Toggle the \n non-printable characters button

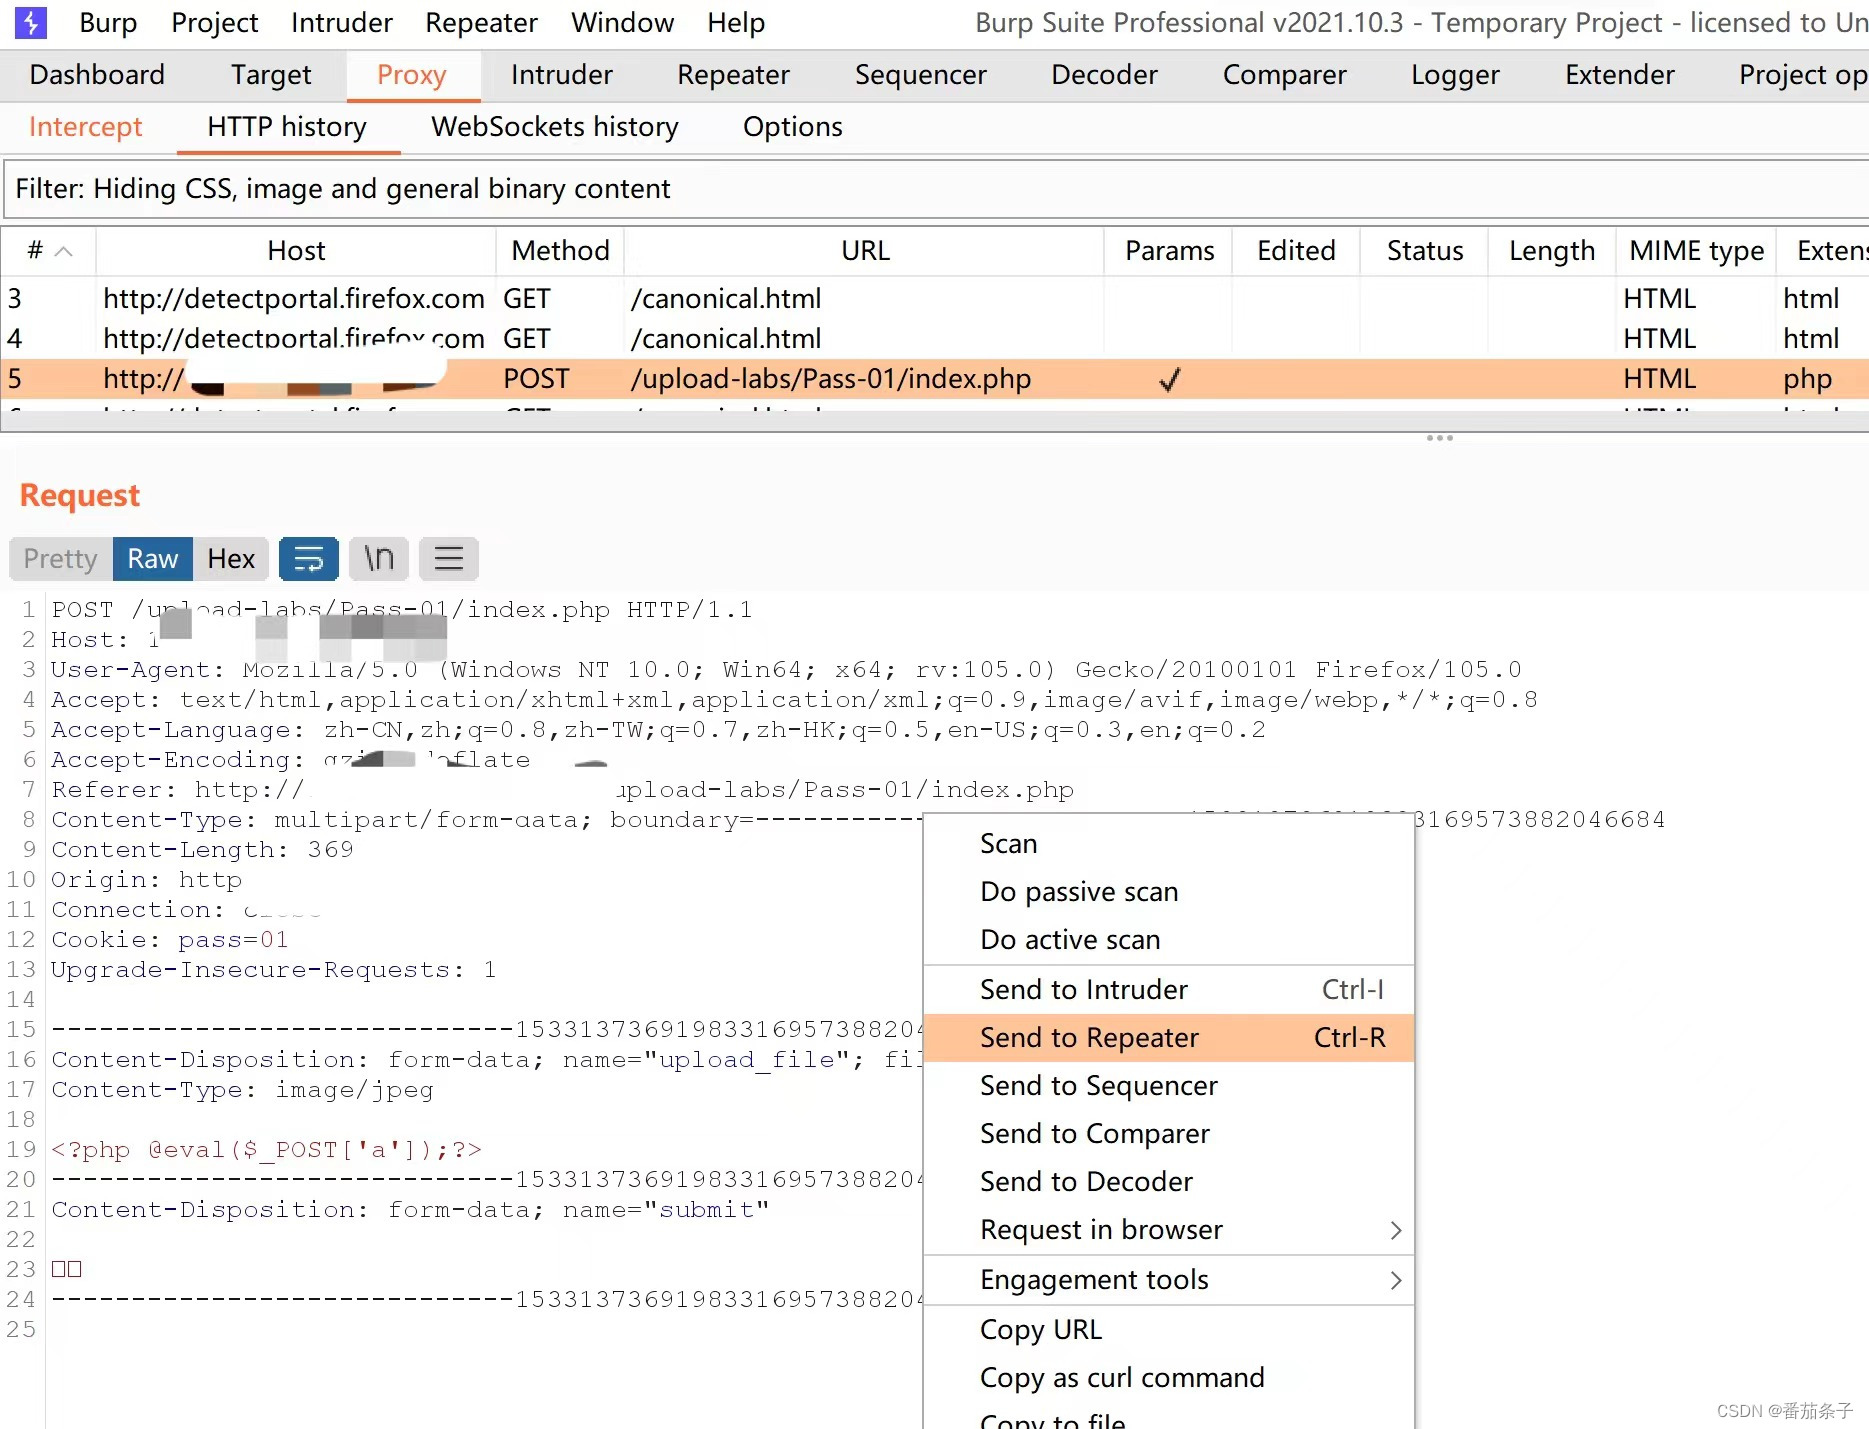pos(379,558)
